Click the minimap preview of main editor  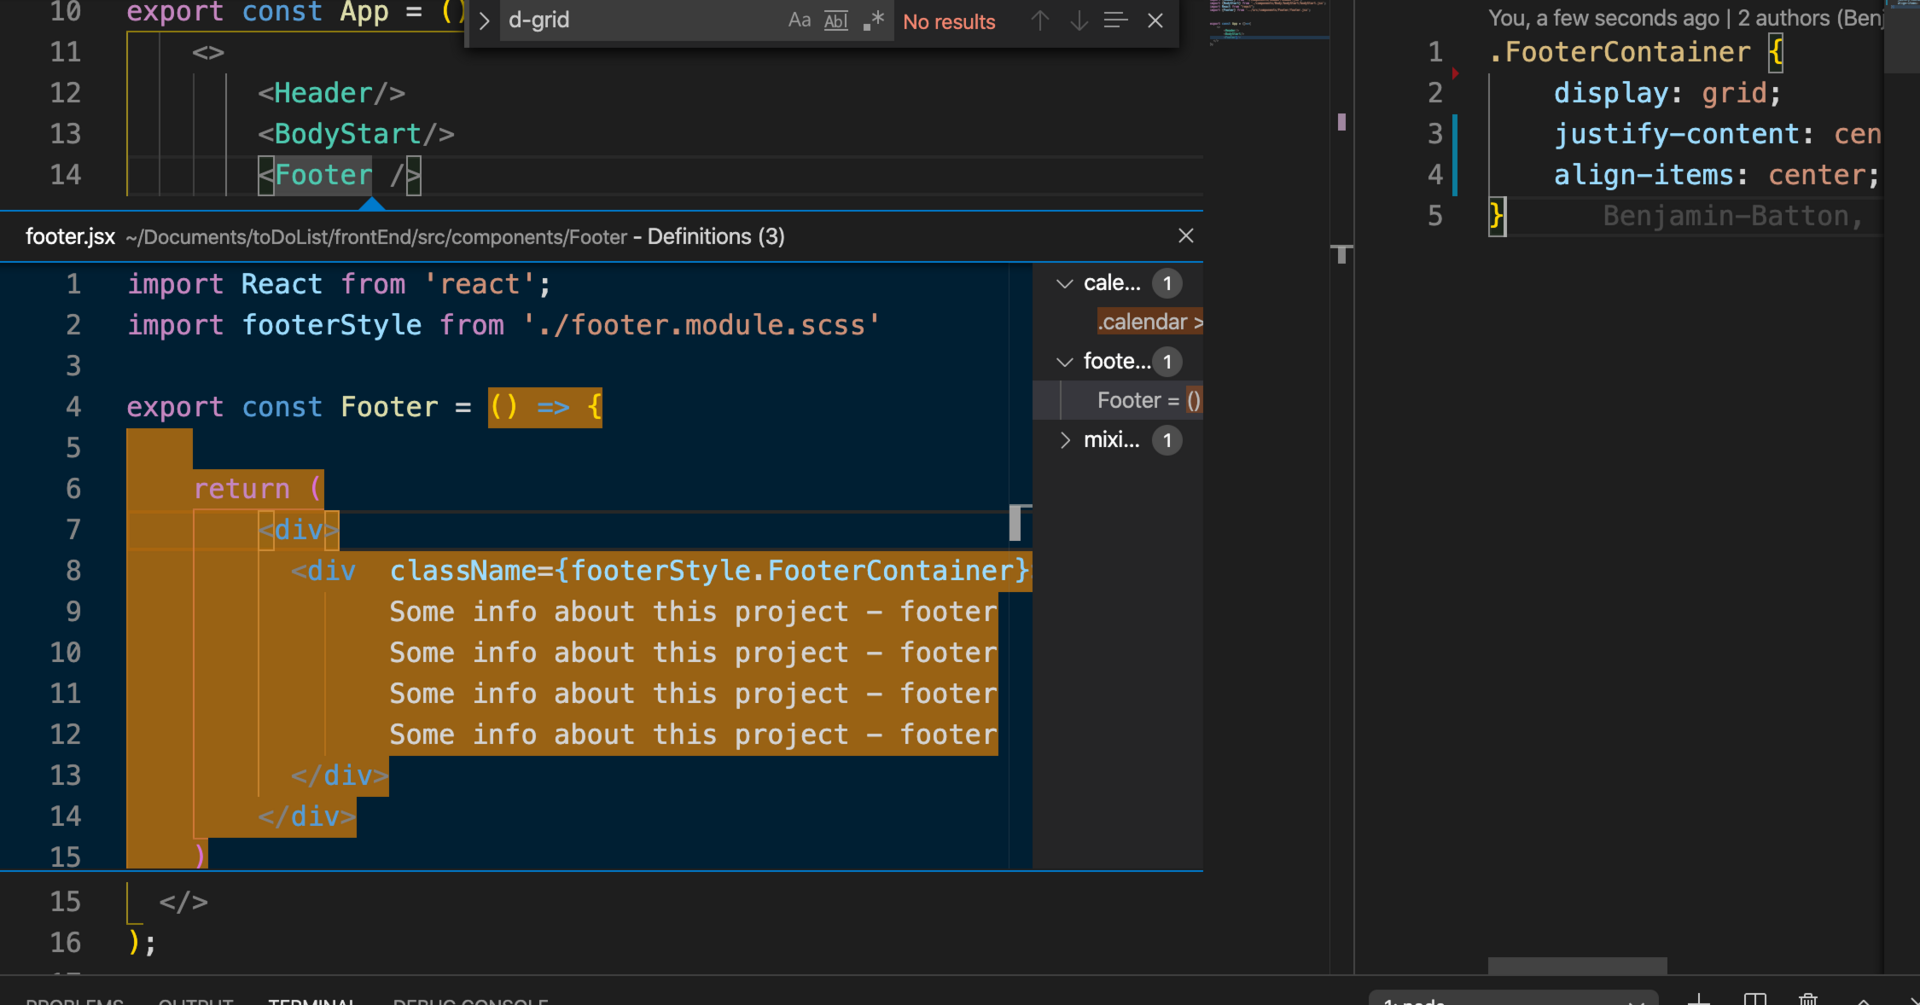(1268, 23)
